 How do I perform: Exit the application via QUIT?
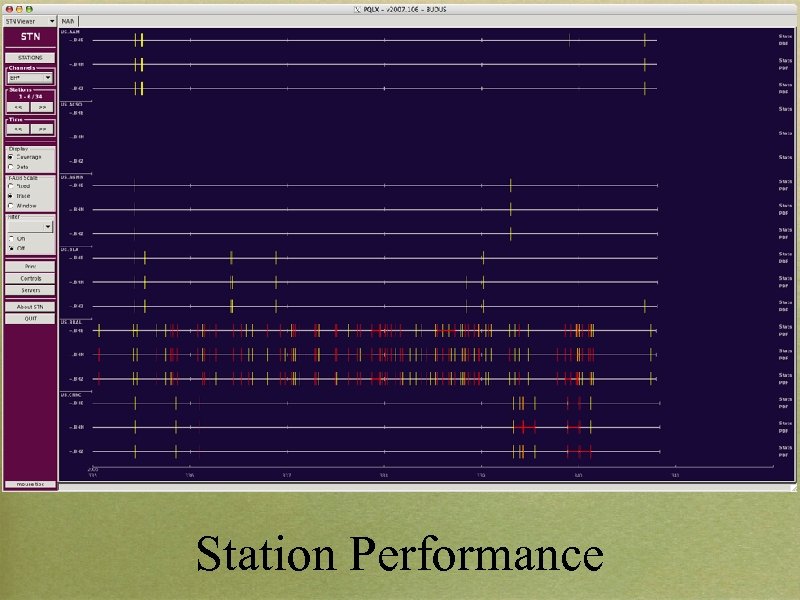[x=31, y=319]
